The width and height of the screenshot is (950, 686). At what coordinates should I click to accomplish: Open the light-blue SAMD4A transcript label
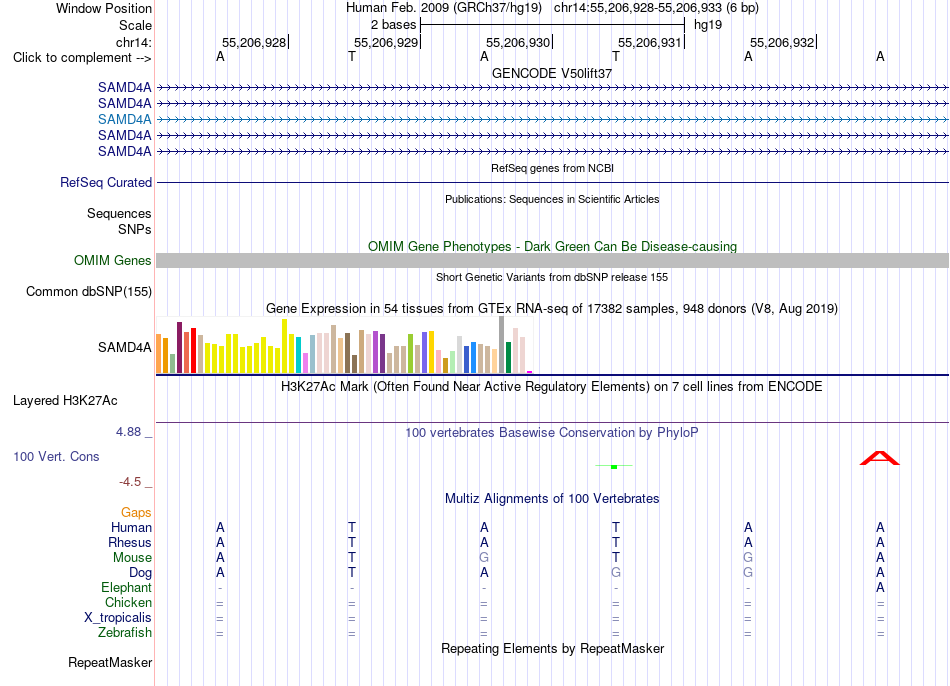pos(124,119)
